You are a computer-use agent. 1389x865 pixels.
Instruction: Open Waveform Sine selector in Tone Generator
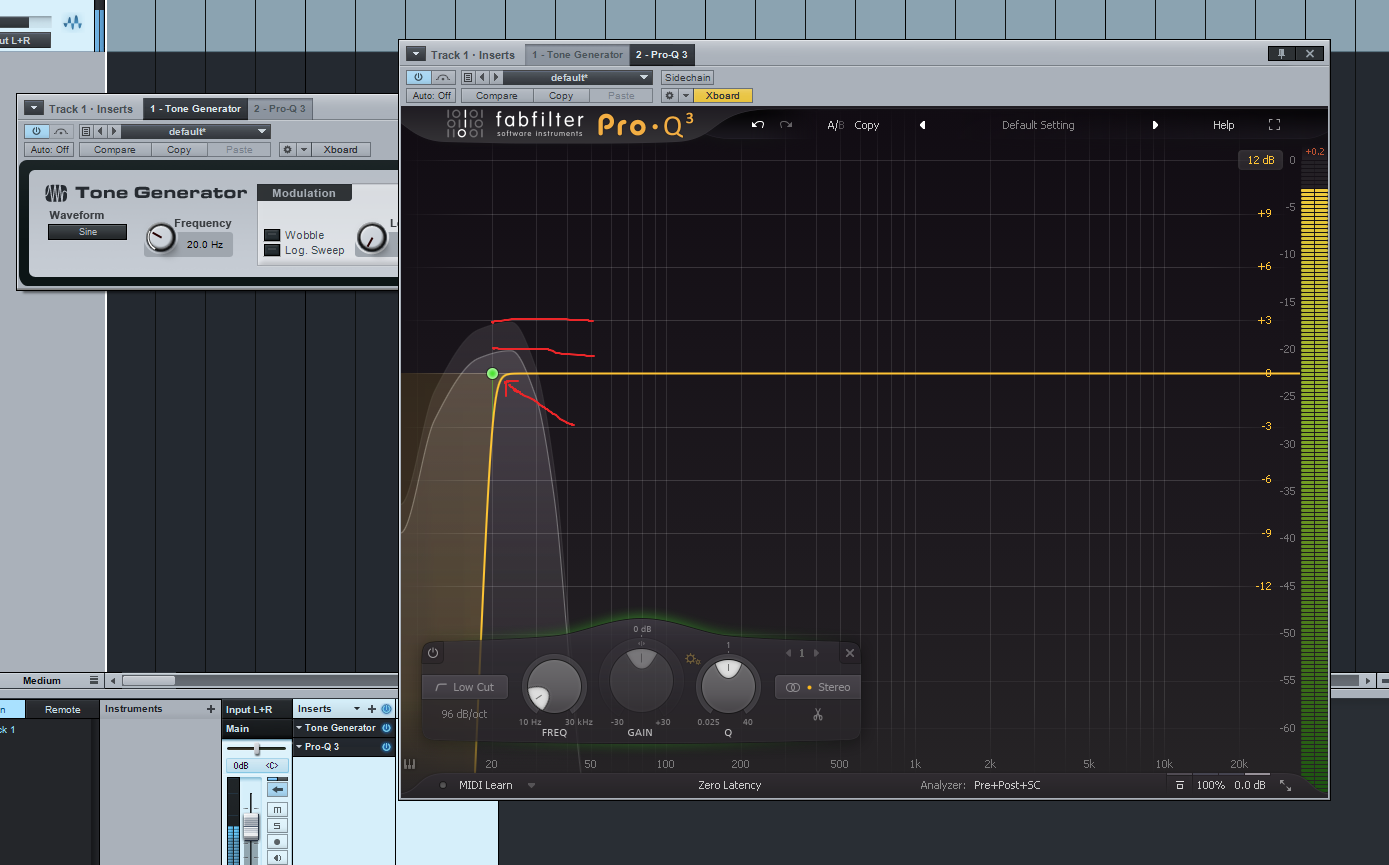(x=88, y=232)
